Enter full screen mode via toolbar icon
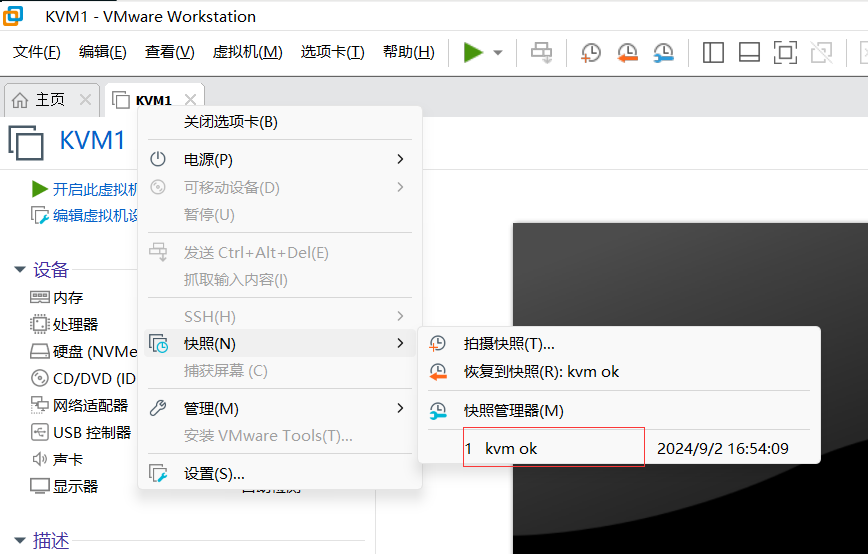The width and height of the screenshot is (868, 554). pos(785,53)
